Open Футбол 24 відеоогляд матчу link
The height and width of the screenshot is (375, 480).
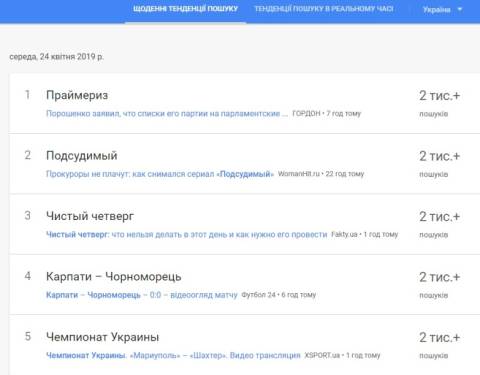point(142,295)
